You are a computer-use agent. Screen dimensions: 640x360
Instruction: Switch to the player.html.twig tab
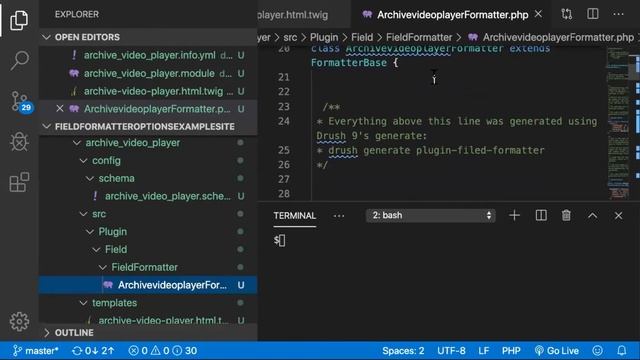304,15
